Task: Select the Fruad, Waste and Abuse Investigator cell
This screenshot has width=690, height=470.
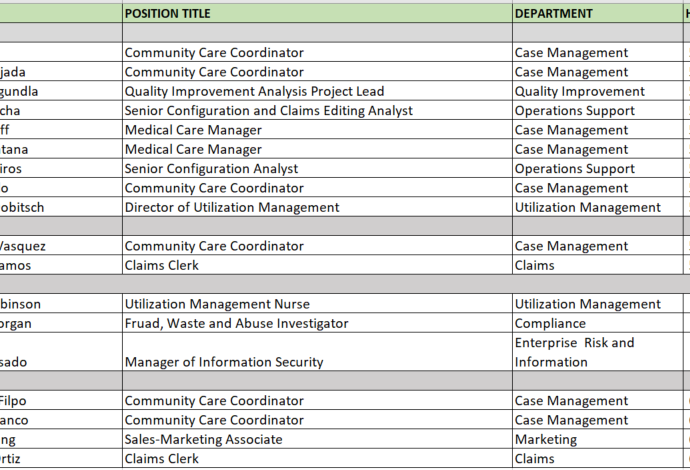Action: 317,323
